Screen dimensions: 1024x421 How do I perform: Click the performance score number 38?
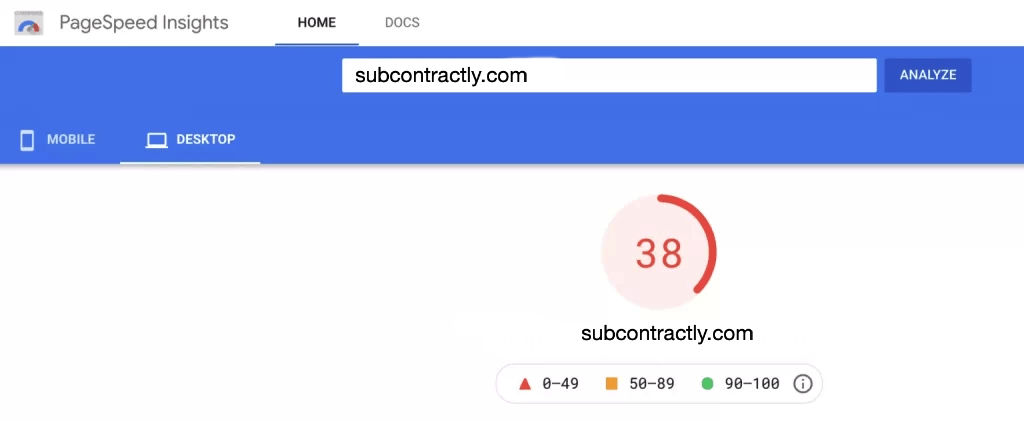659,254
